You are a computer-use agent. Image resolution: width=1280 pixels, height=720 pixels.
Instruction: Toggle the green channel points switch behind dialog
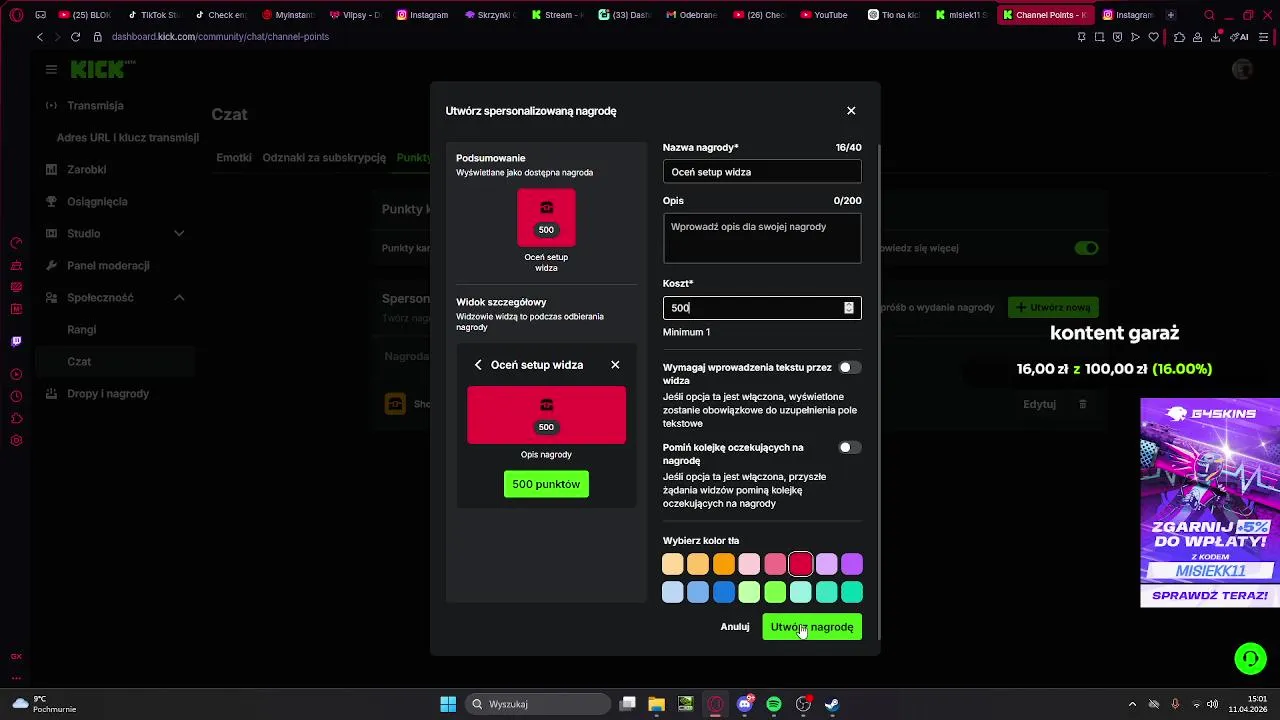pos(1086,248)
